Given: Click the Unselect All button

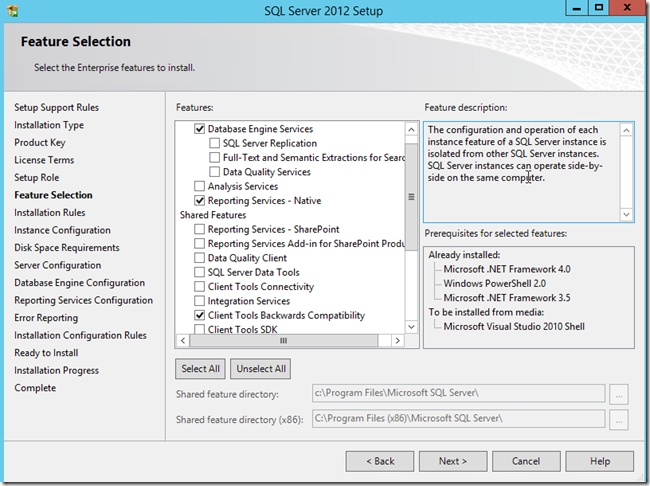Looking at the screenshot, I should point(261,369).
